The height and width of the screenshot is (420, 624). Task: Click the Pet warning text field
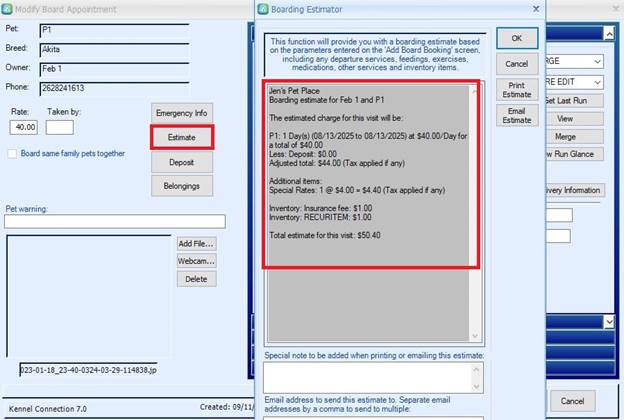(x=115, y=221)
